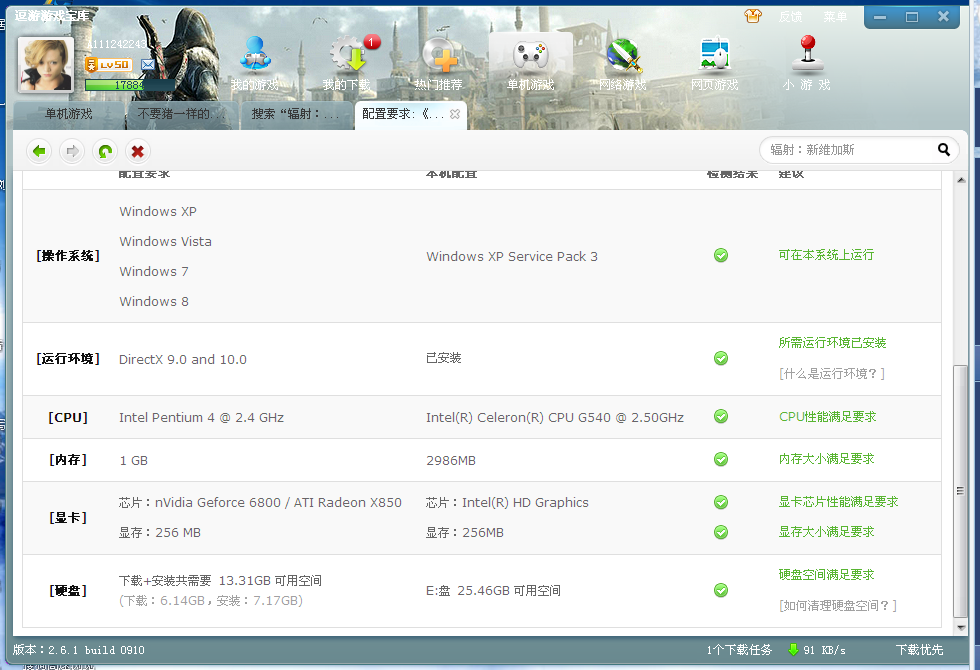This screenshot has height=670, width=980.
Task: Click the Windows XP Service Pack 3 text
Action: point(512,256)
